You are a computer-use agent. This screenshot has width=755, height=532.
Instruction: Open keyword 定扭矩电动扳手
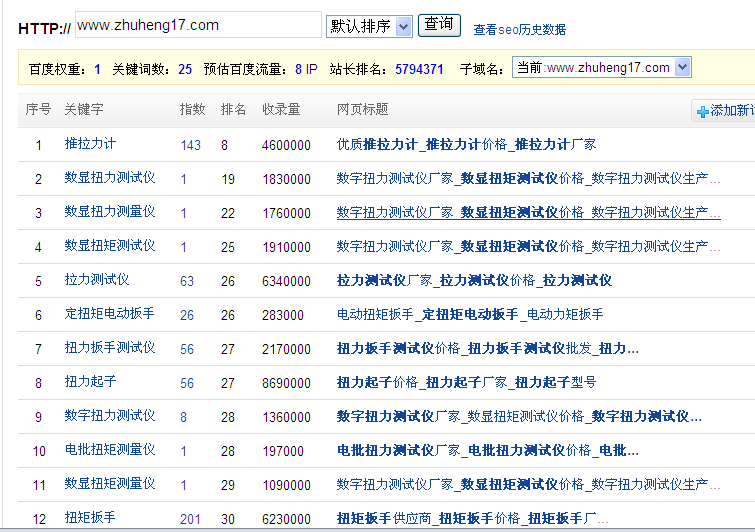click(x=109, y=314)
